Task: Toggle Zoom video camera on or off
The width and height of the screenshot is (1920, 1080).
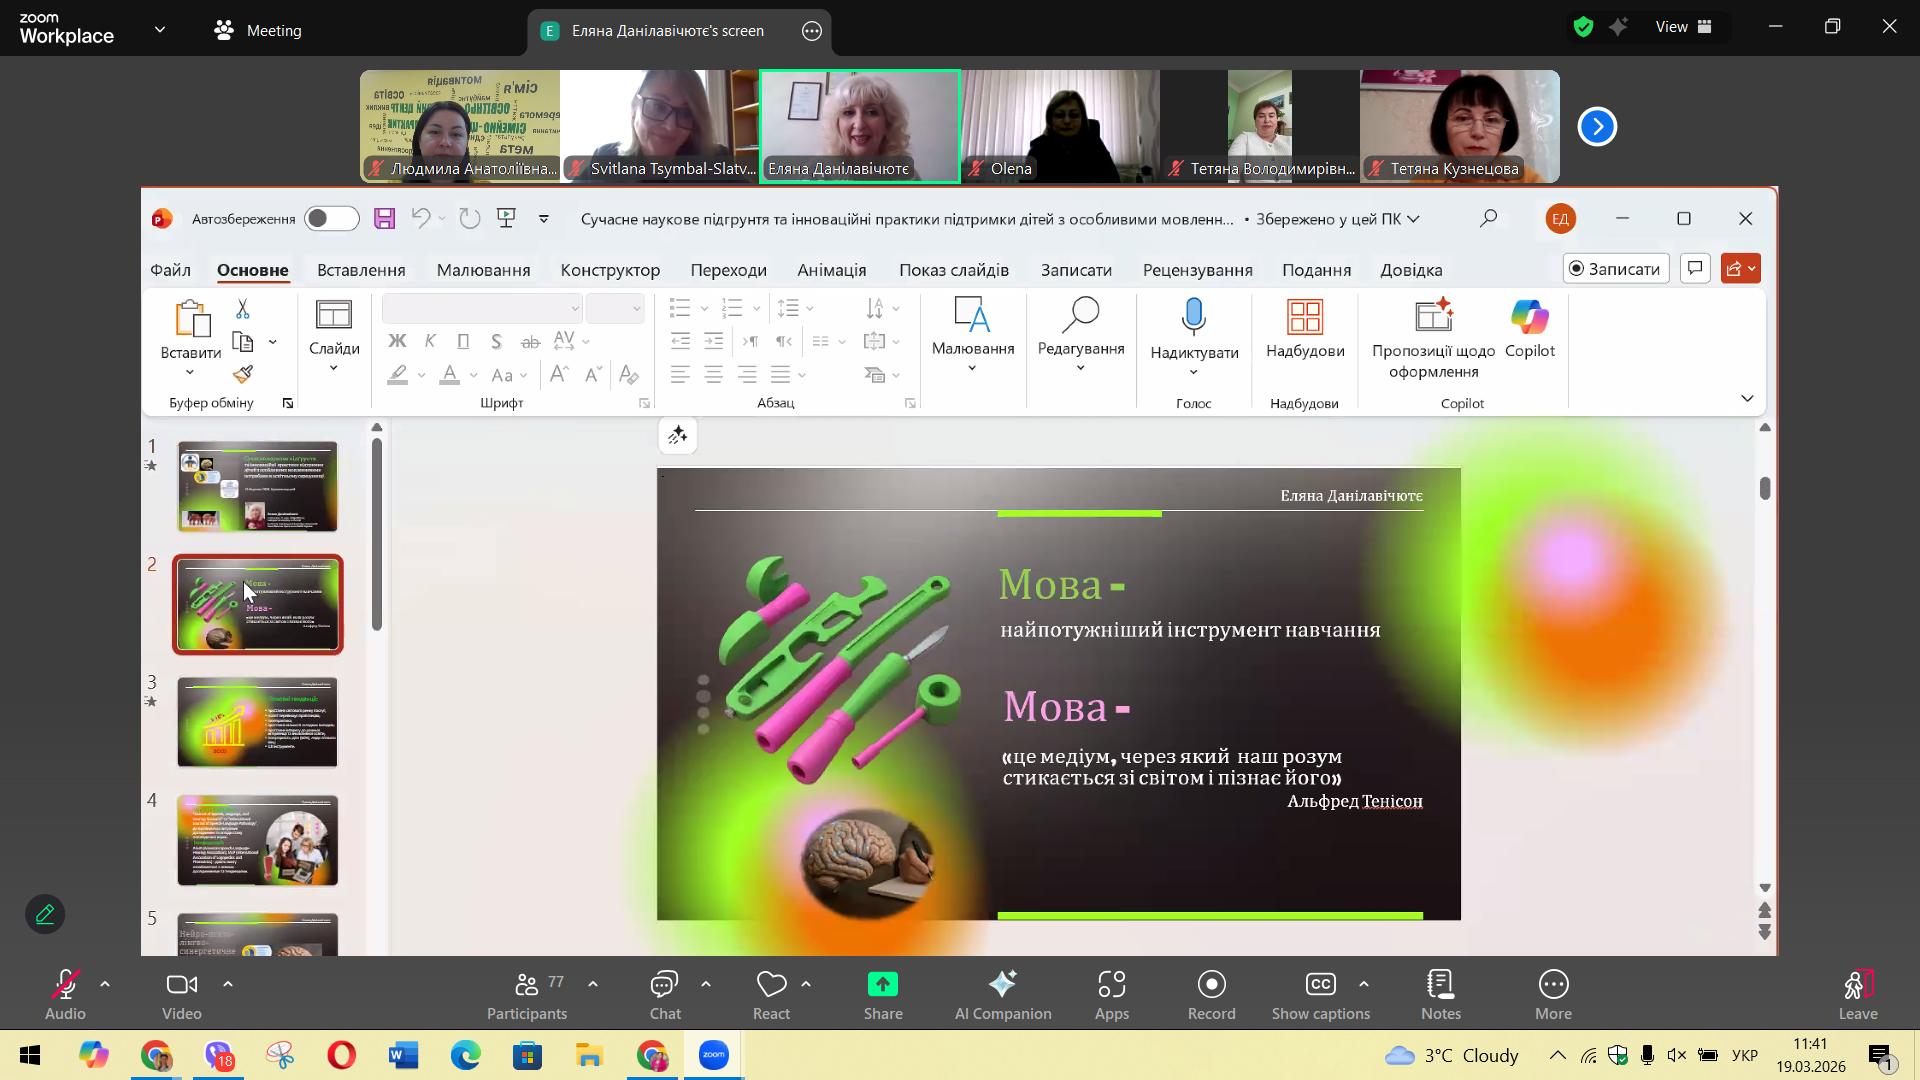Action: [x=181, y=995]
